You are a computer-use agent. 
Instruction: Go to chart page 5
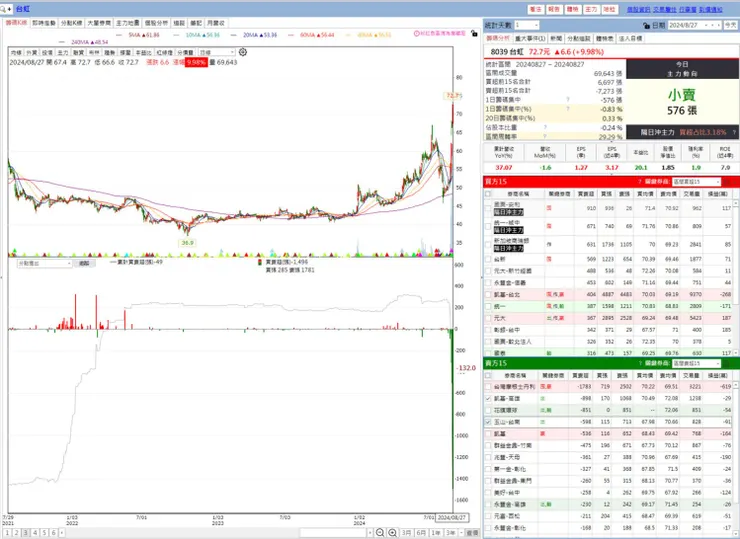point(44,532)
